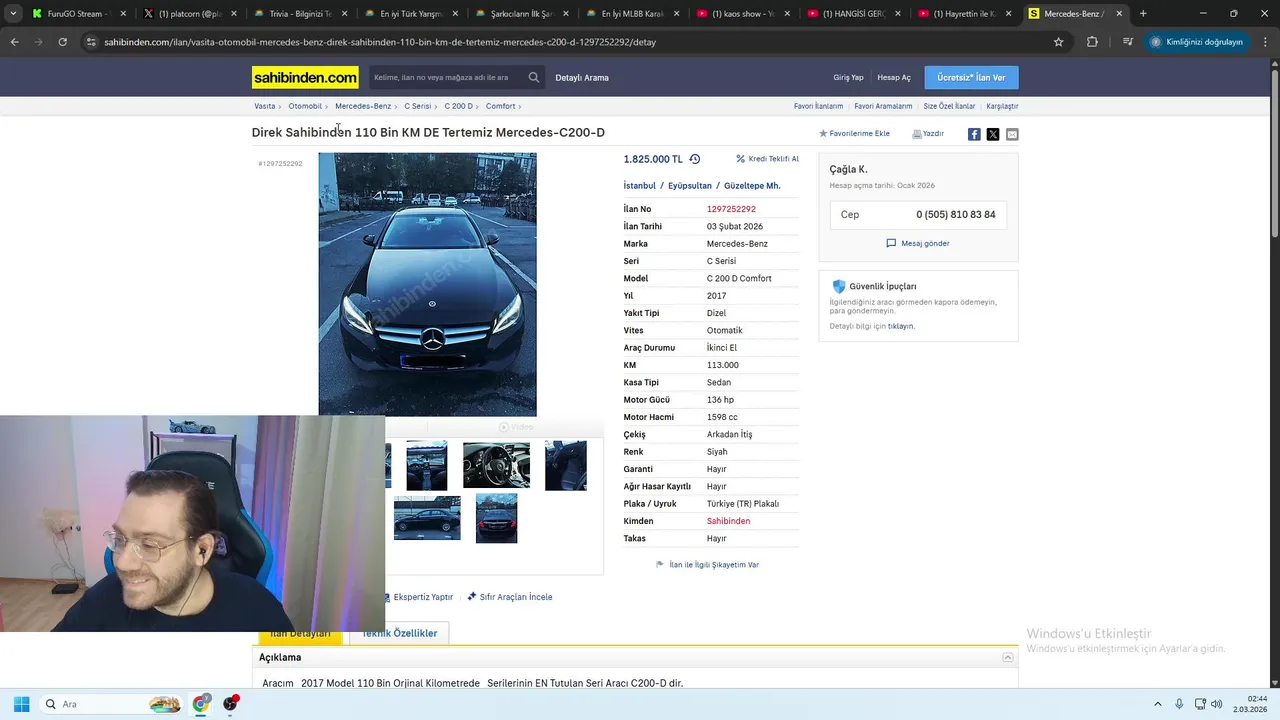Click the sahibinden.com logo
Image resolution: width=1280 pixels, height=720 pixels.
(305, 77)
